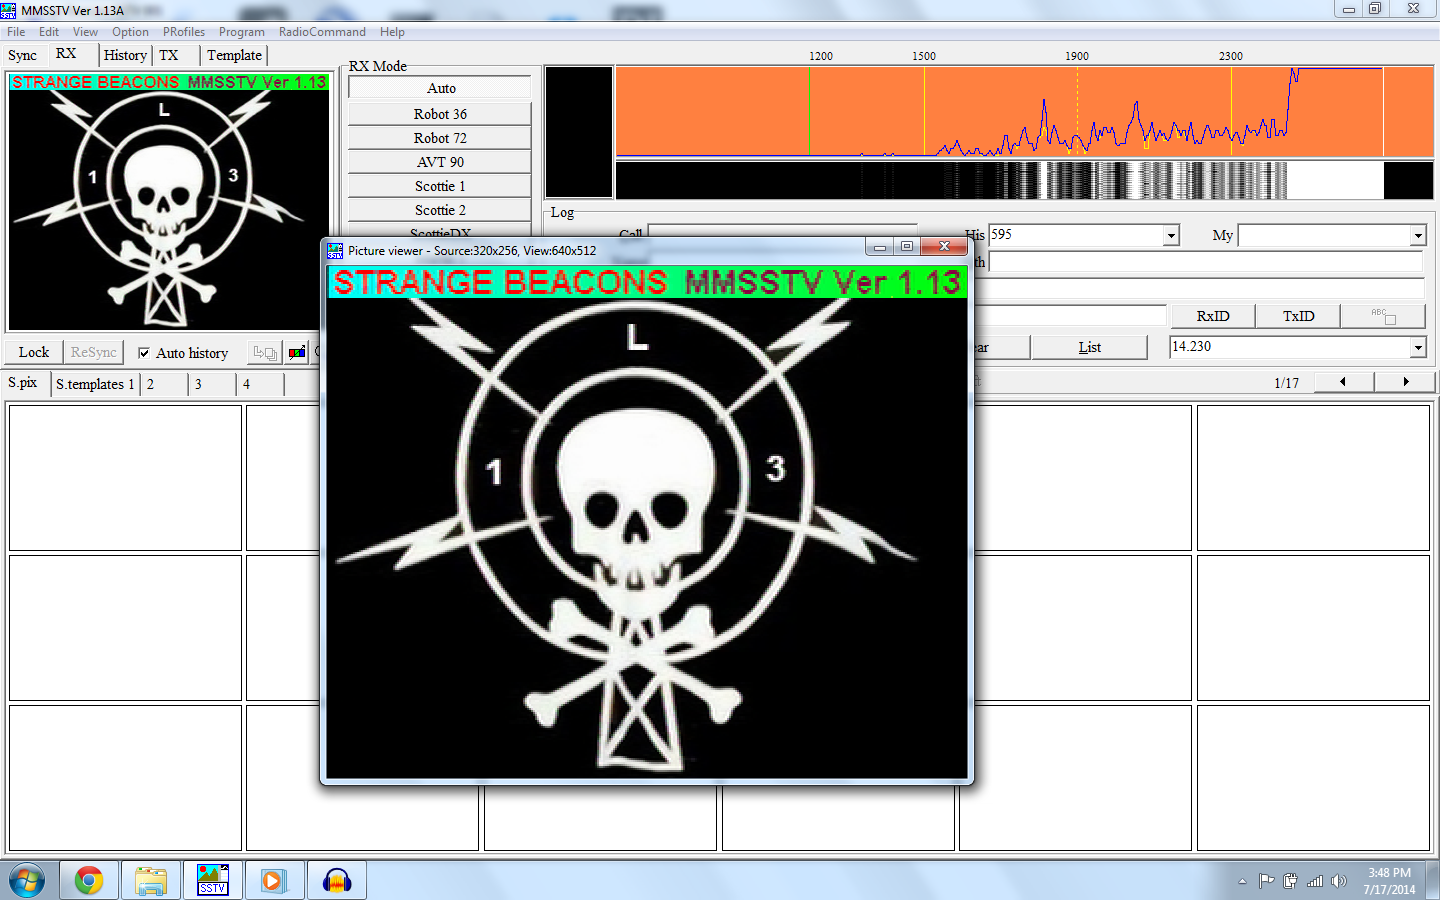Select stock template tab 3
1440x900 pixels.
pyautogui.click(x=212, y=384)
